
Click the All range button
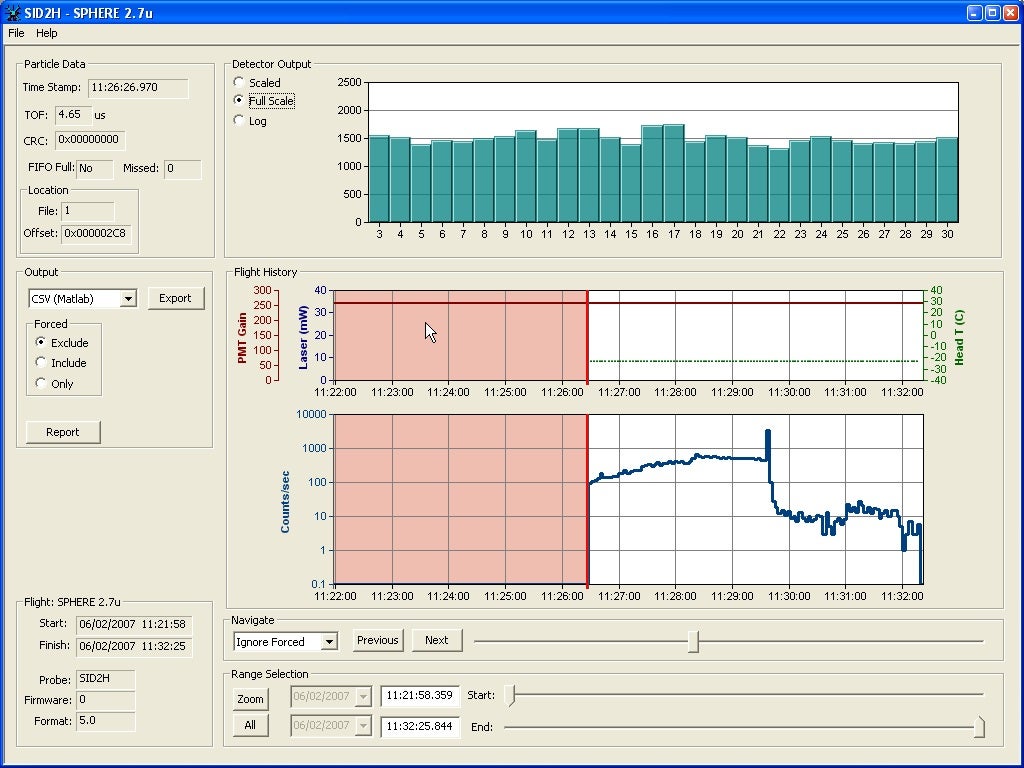click(x=250, y=726)
